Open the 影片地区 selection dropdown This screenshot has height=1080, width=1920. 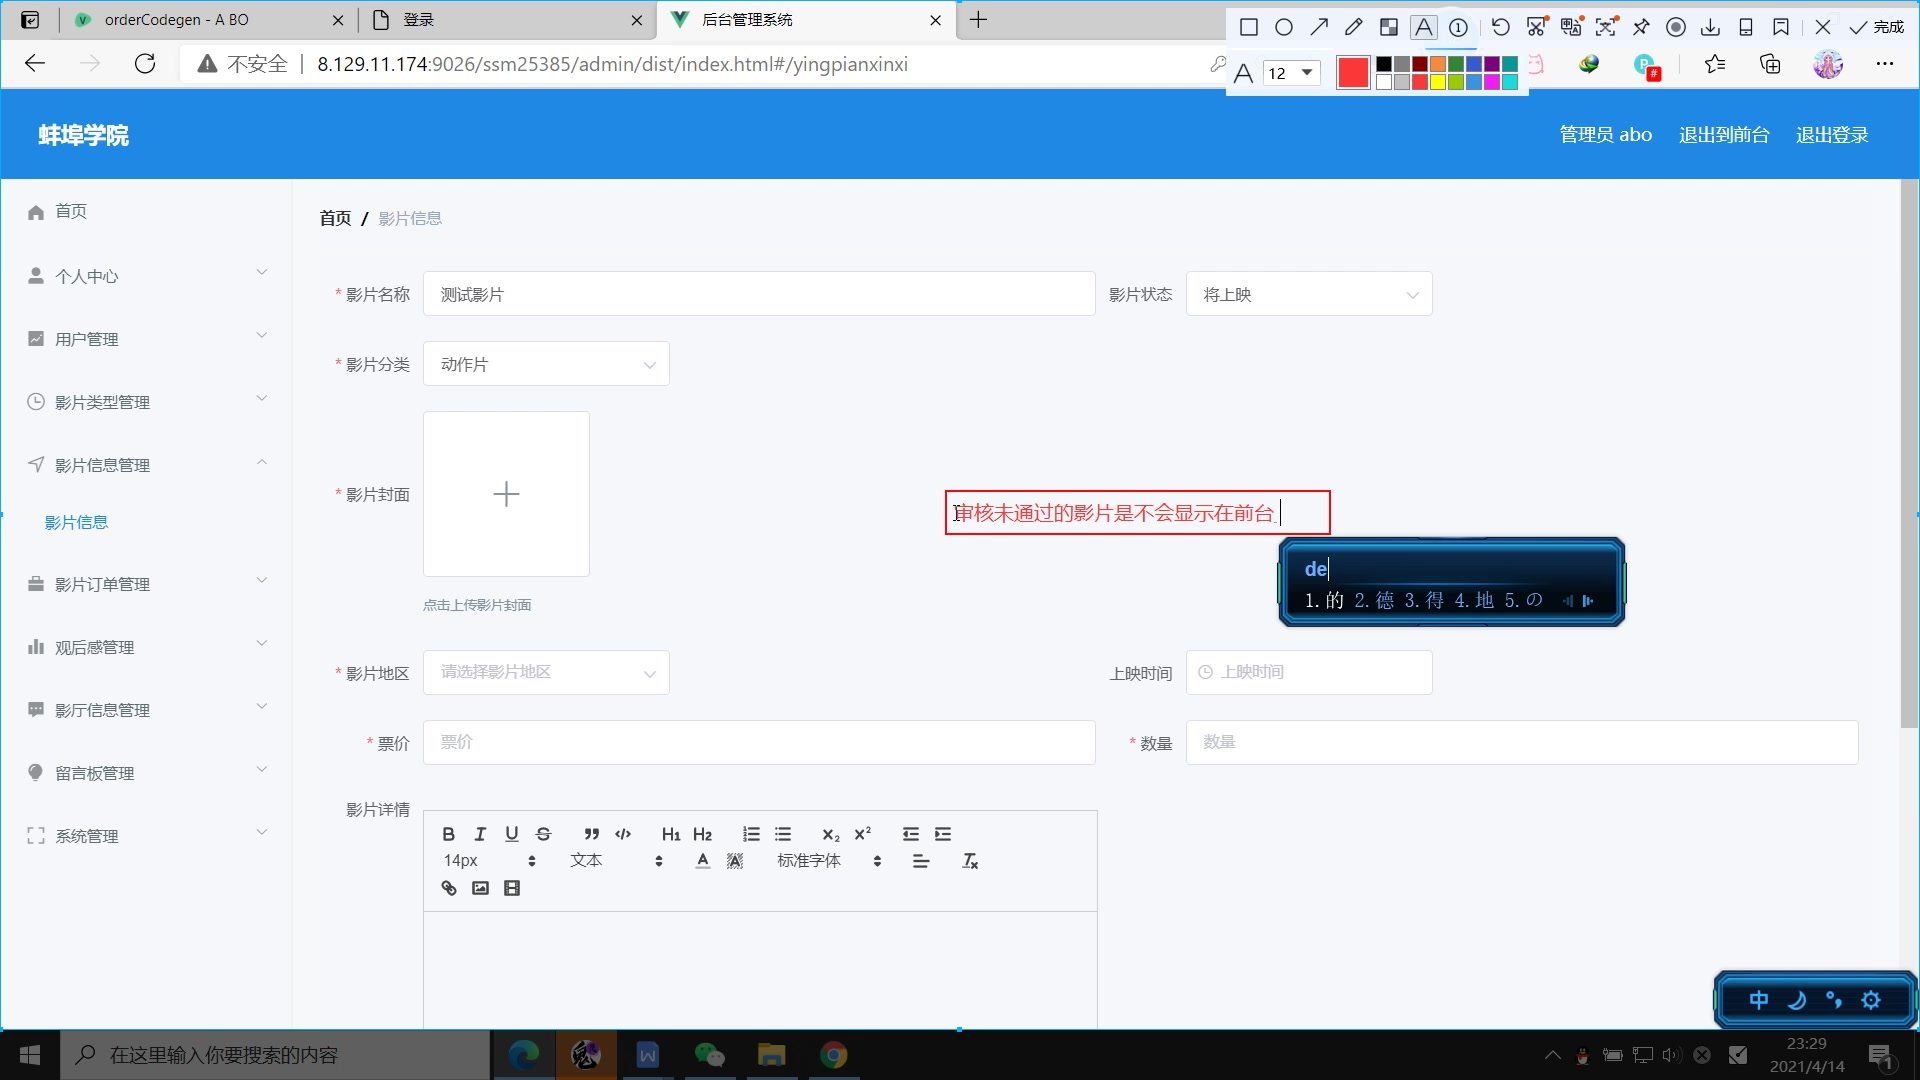[546, 673]
